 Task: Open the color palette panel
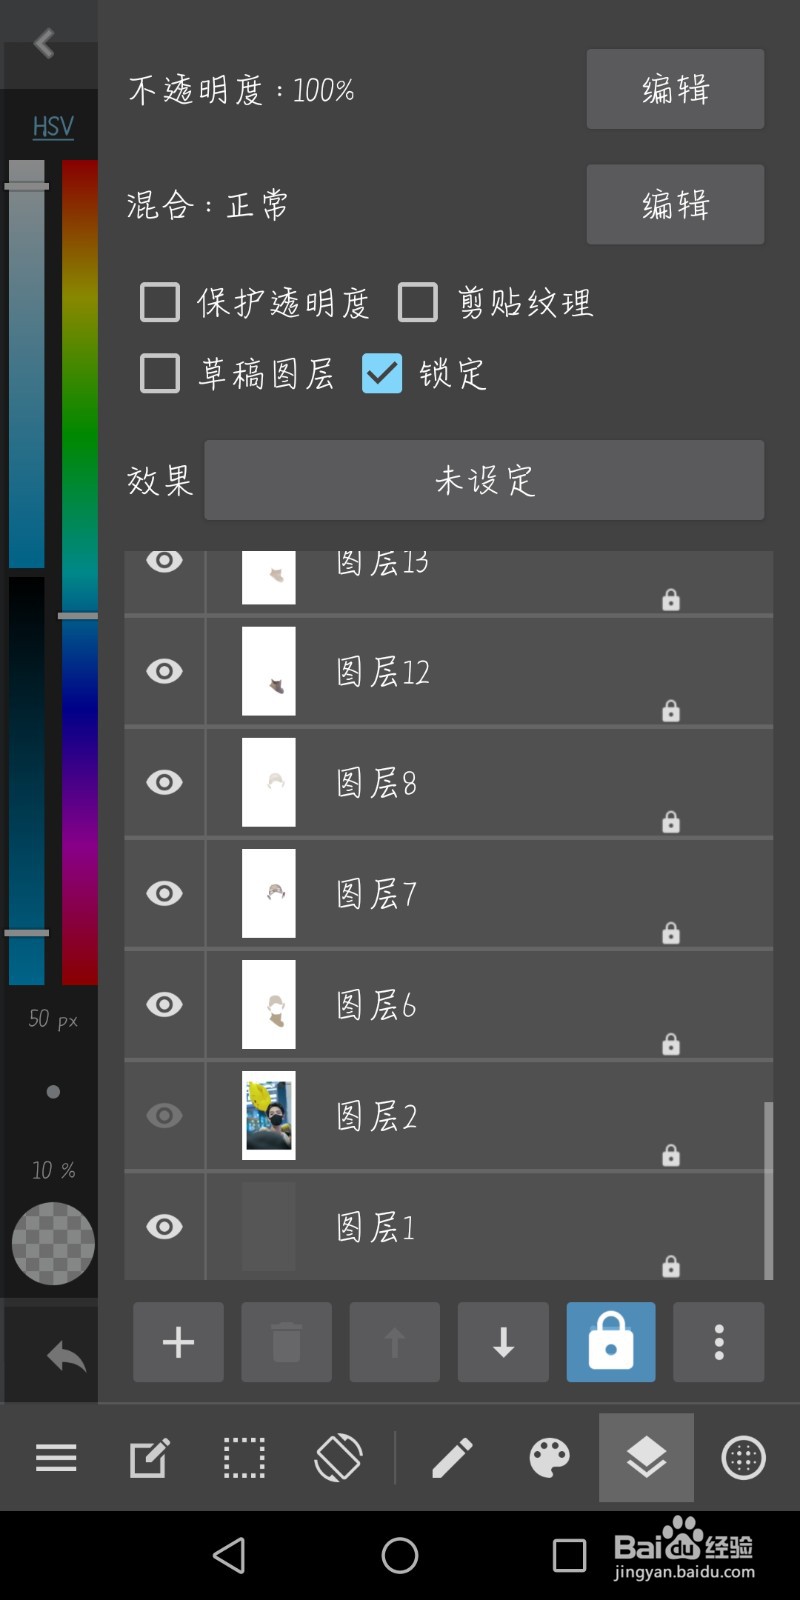point(549,1458)
